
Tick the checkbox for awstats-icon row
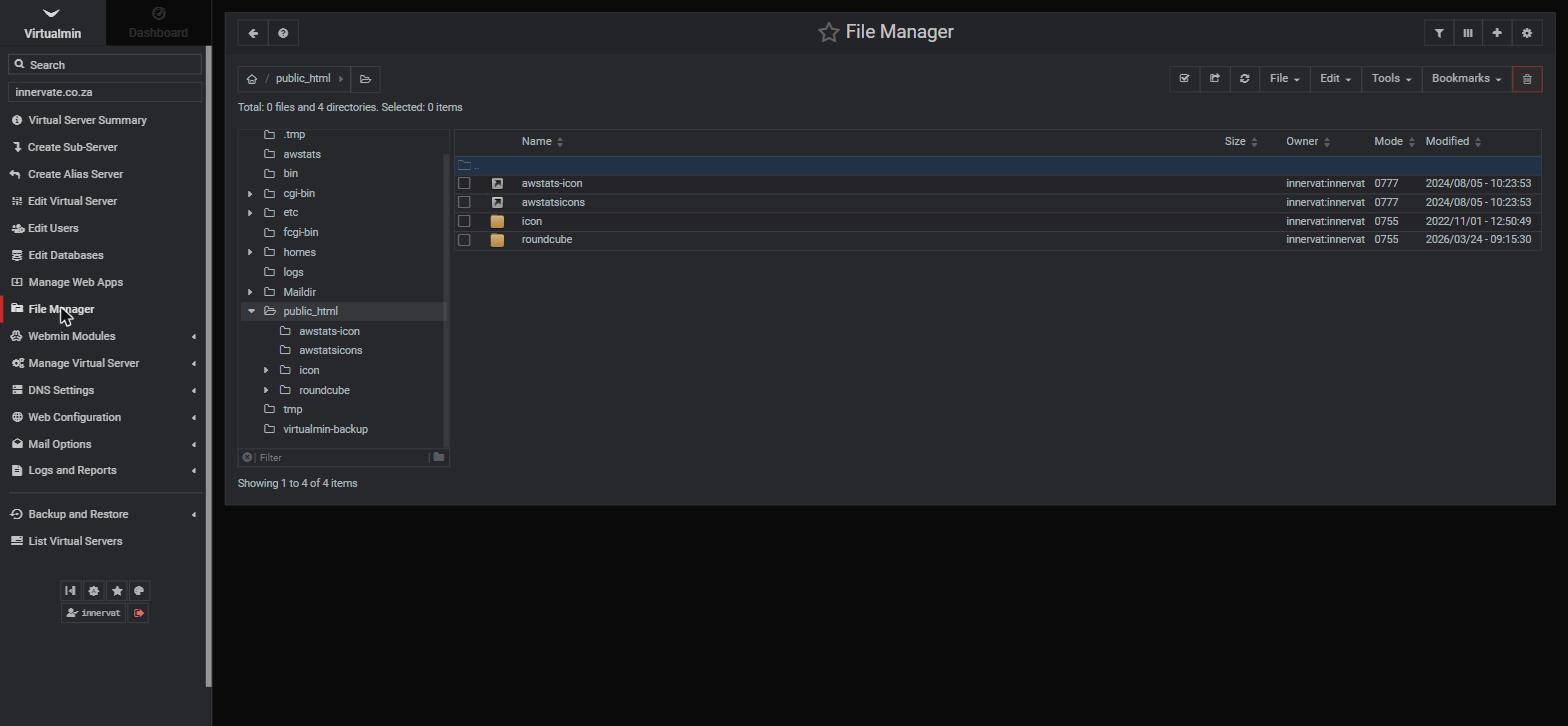[464, 184]
